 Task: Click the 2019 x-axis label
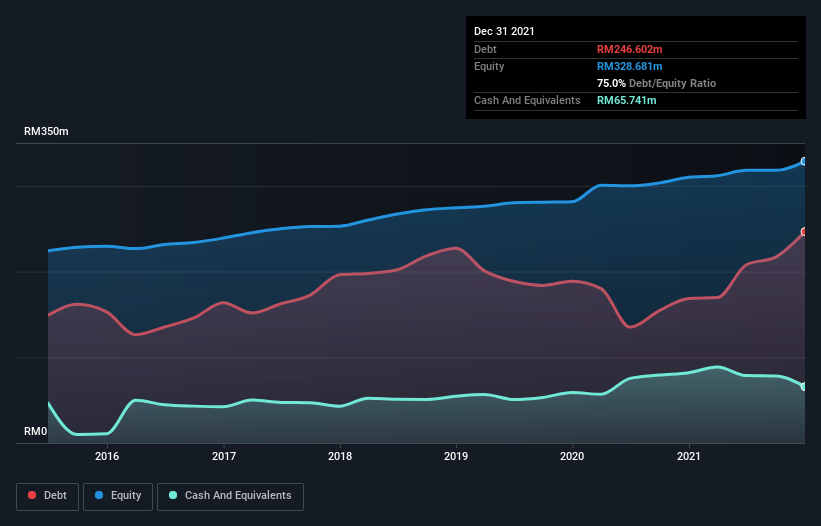click(456, 456)
